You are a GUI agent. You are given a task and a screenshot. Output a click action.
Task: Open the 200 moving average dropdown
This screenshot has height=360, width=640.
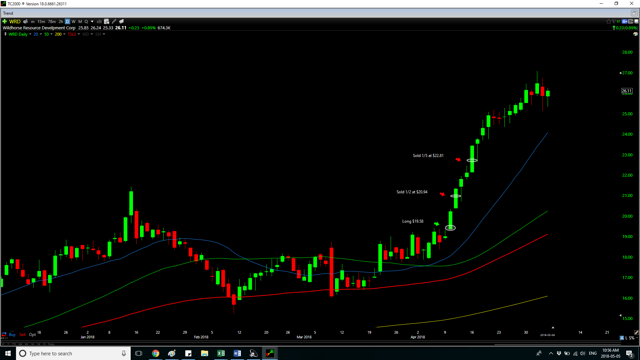[x=64, y=34]
